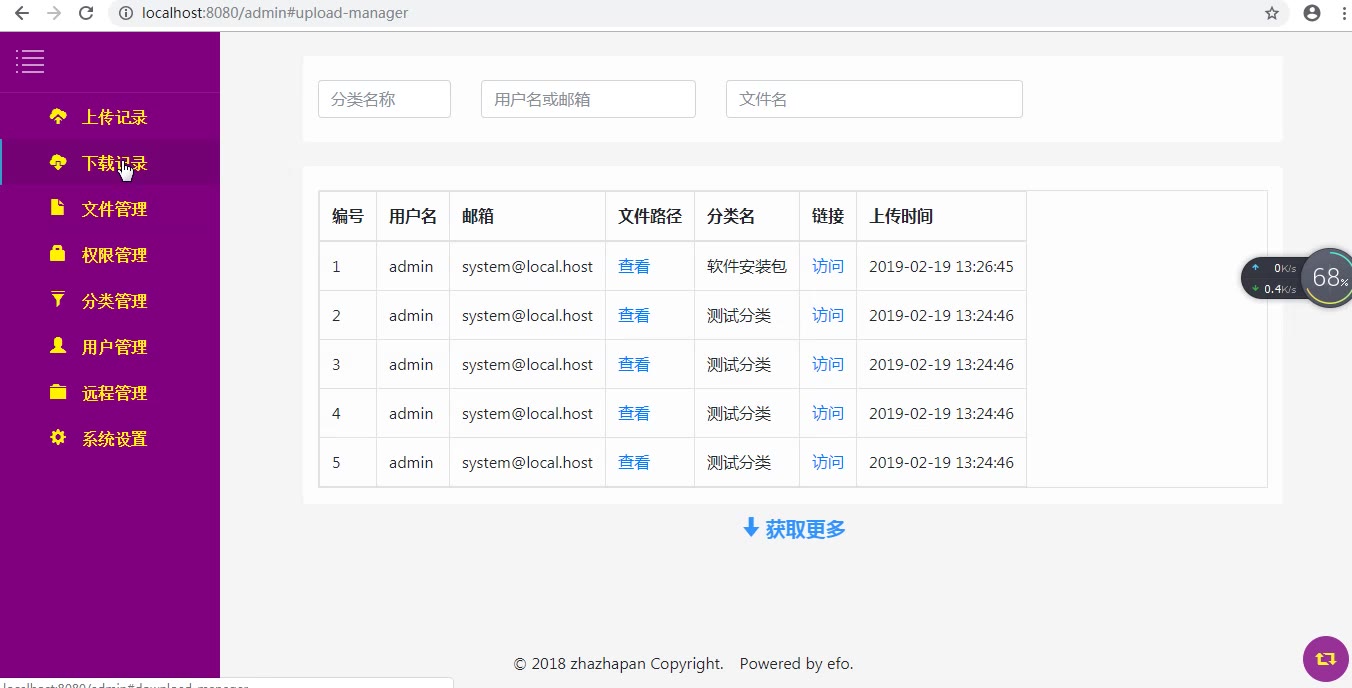Click 访问 link in row 3
Image resolution: width=1352 pixels, height=688 pixels.
coord(828,365)
